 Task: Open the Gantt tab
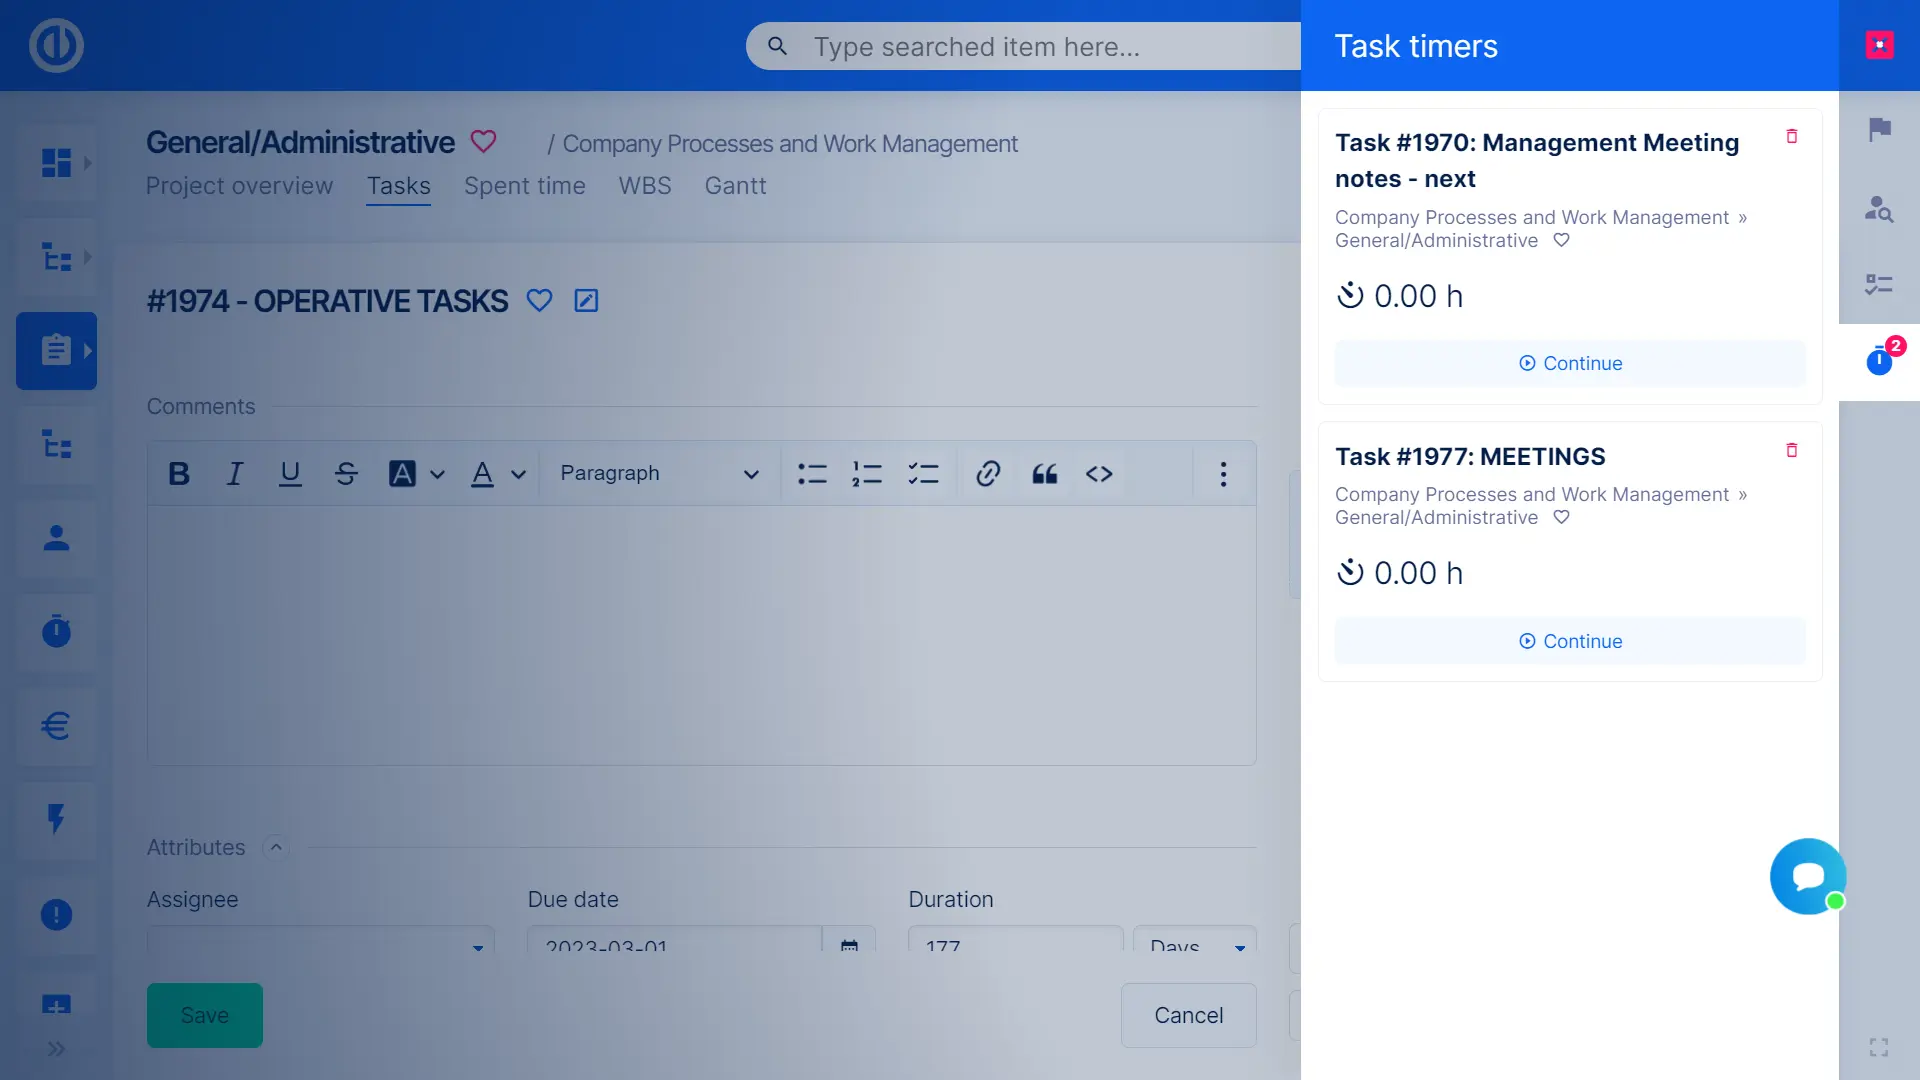point(735,186)
